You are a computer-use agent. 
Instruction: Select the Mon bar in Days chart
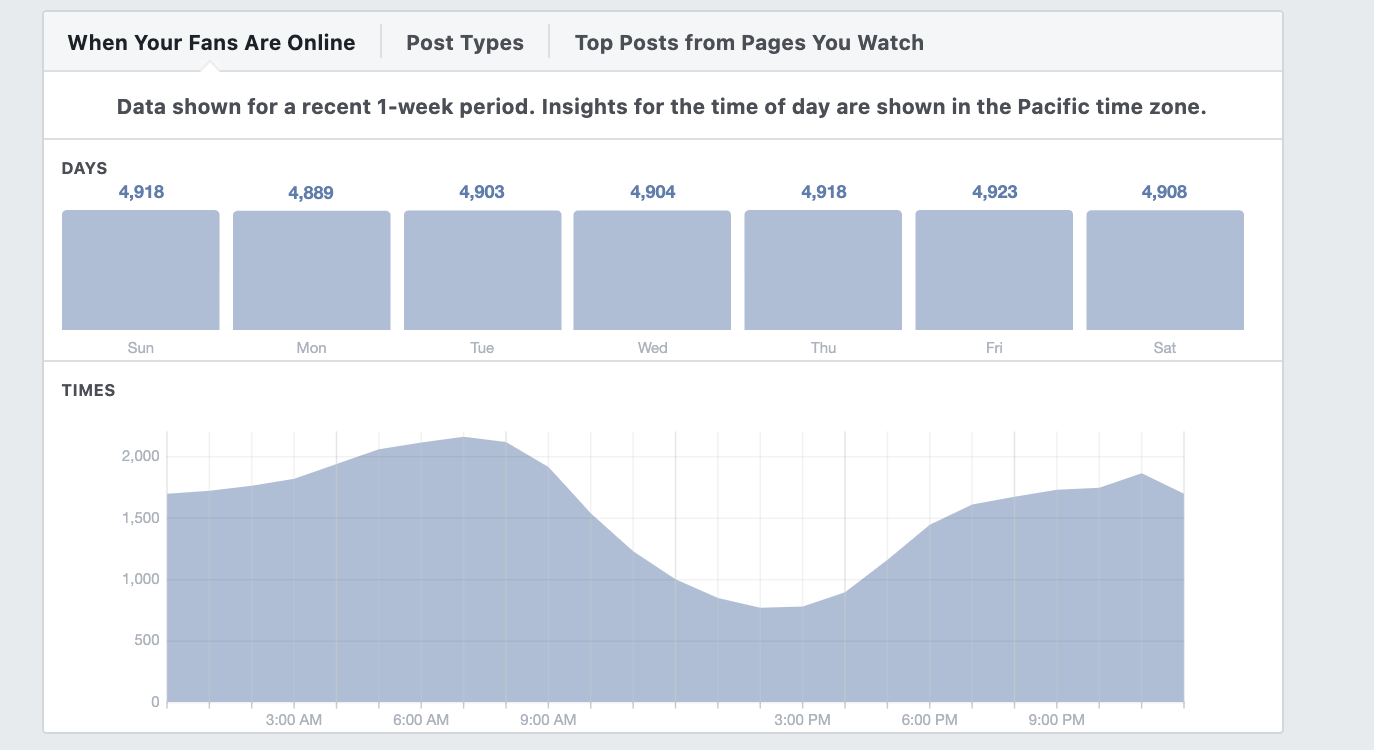coord(311,270)
